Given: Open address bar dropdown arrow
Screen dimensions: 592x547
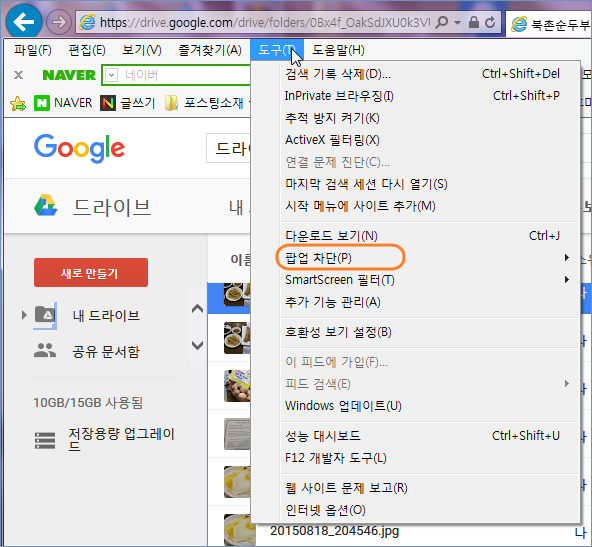Looking at the screenshot, I should pyautogui.click(x=457, y=23).
